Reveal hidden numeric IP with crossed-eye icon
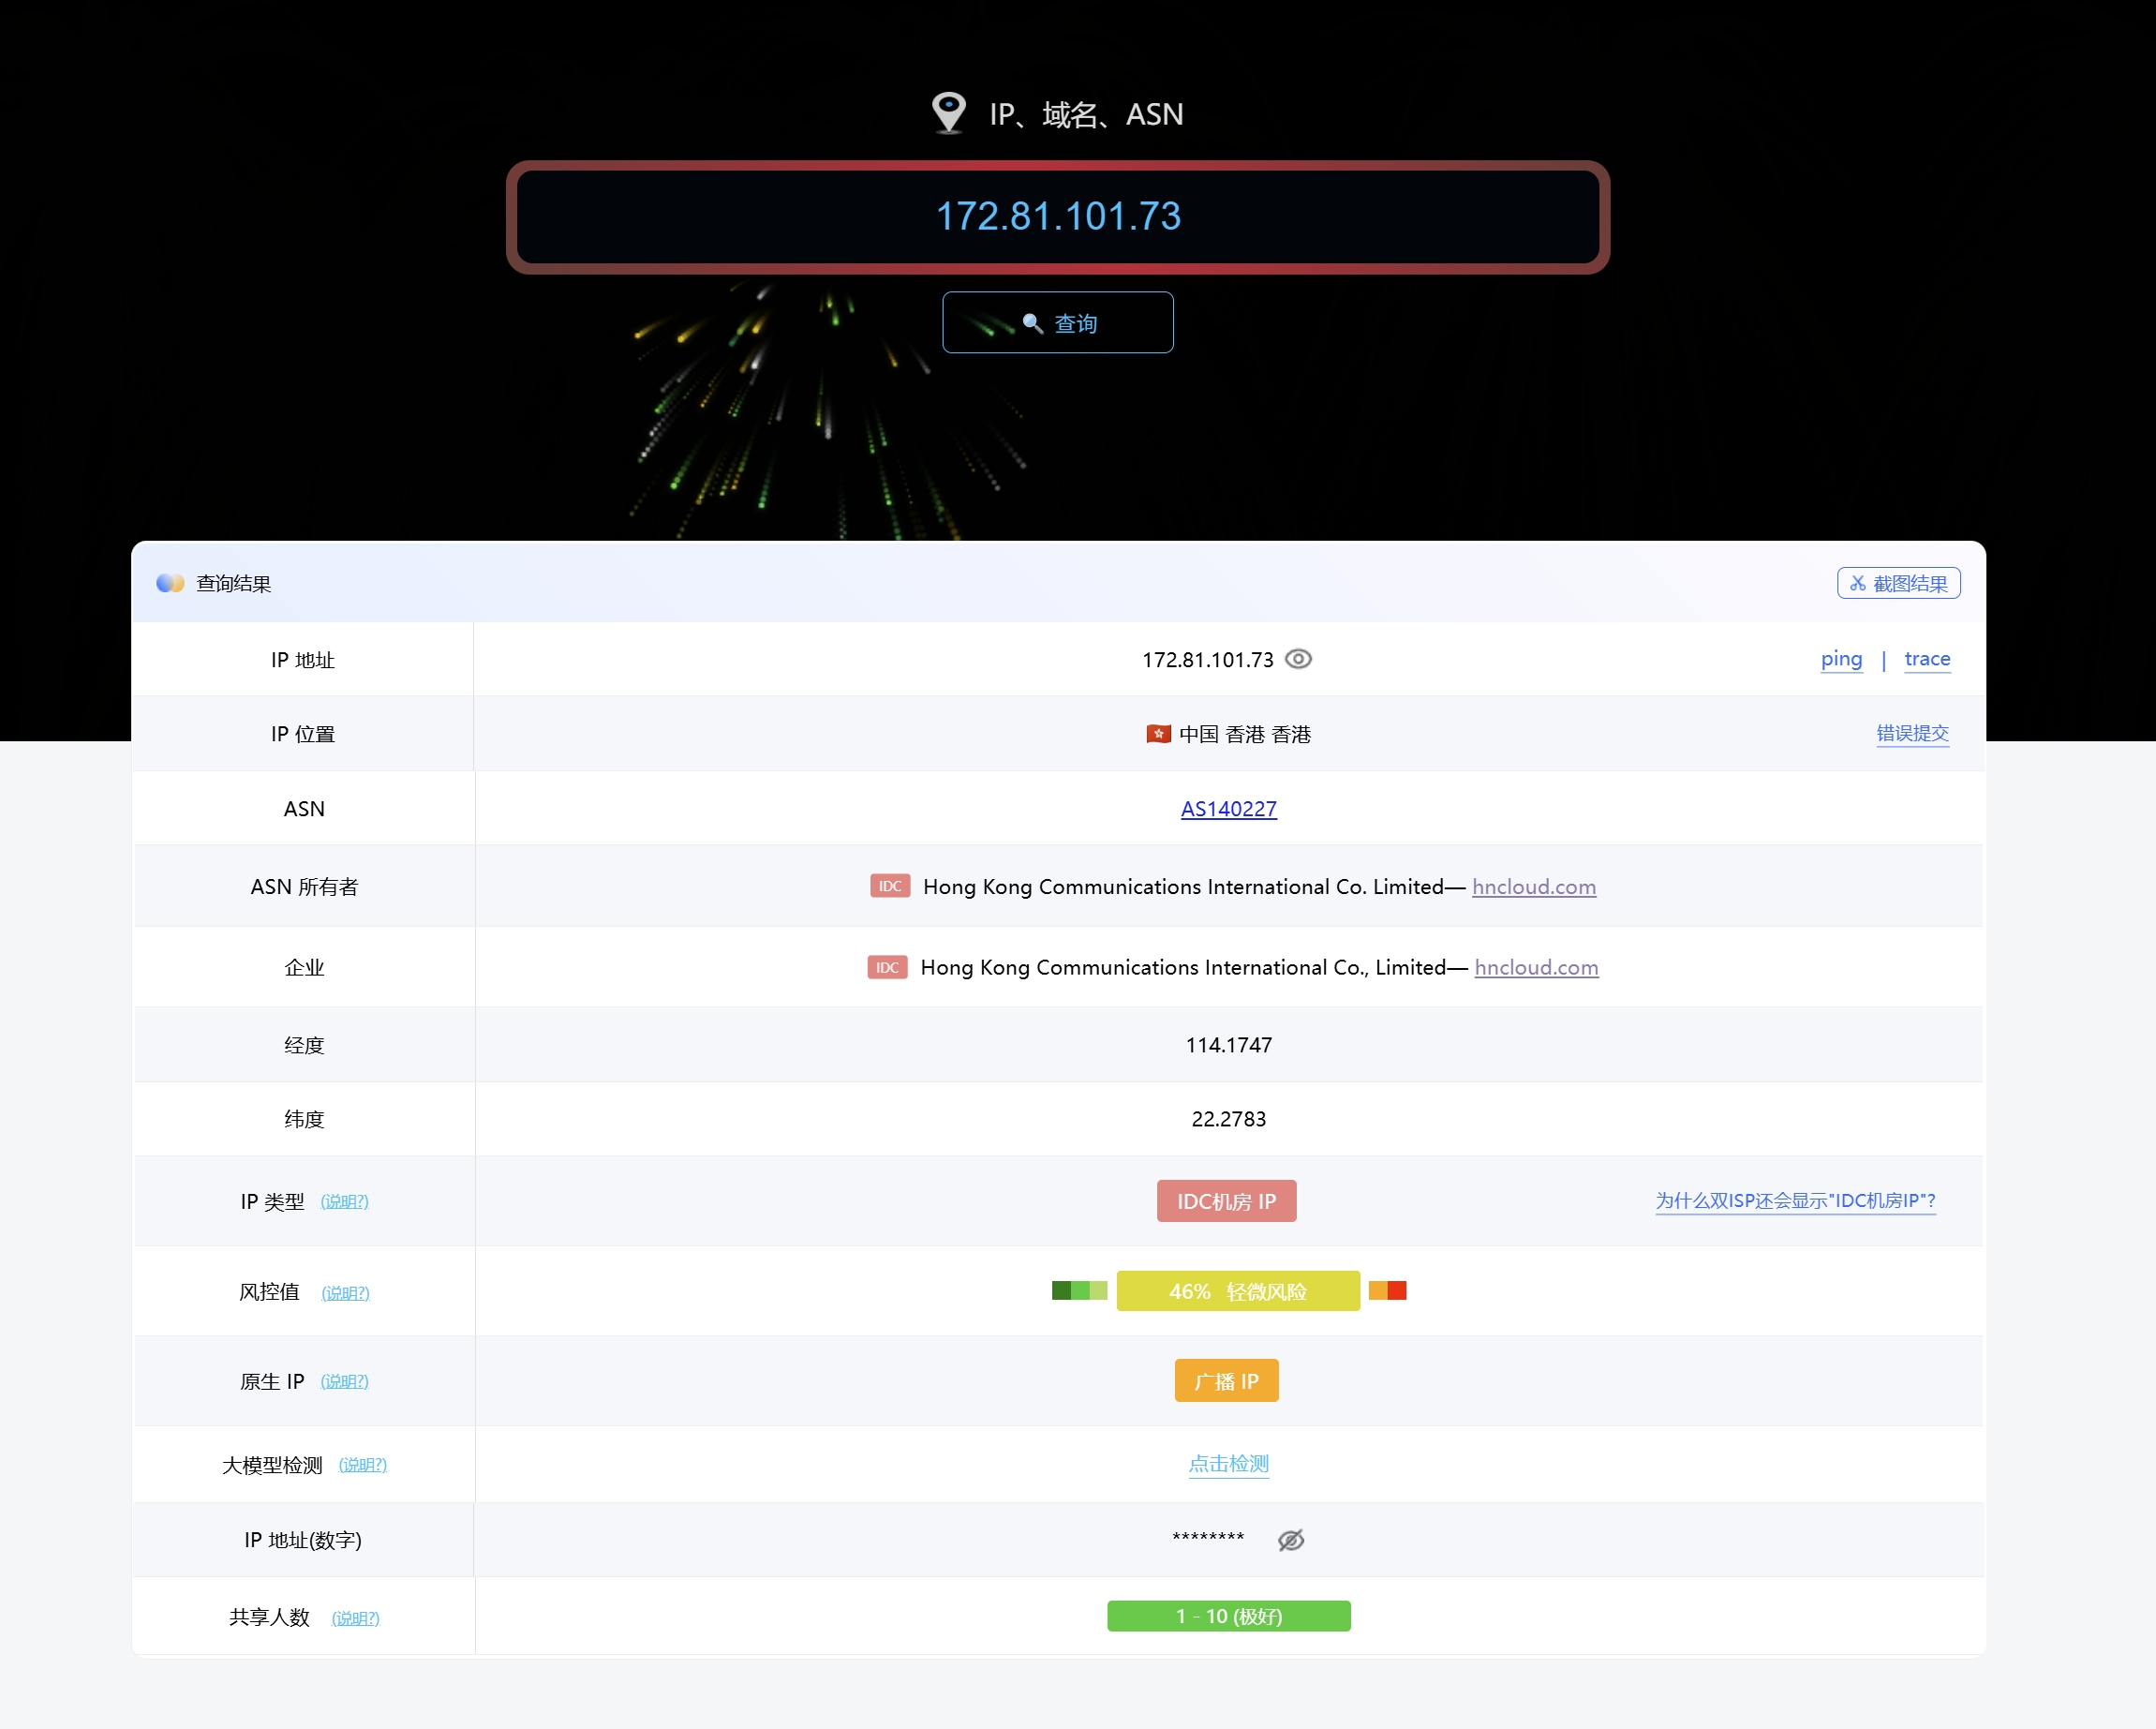 click(x=1291, y=1540)
